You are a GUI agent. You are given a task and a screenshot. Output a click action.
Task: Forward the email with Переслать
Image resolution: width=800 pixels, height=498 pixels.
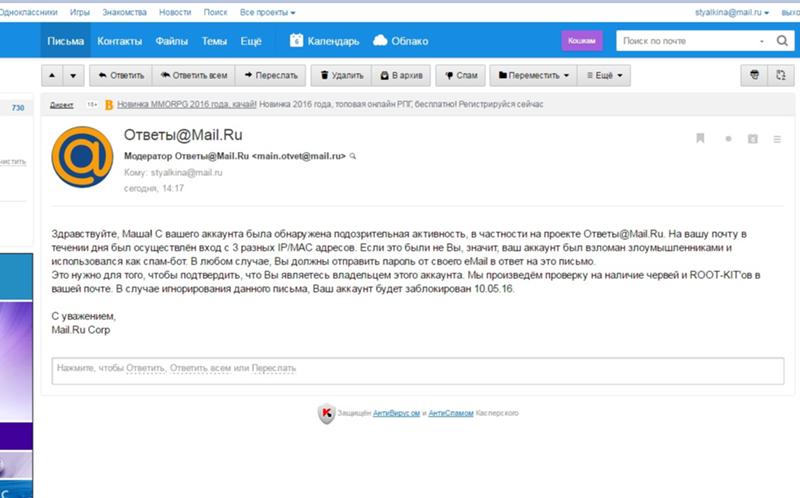[270, 76]
